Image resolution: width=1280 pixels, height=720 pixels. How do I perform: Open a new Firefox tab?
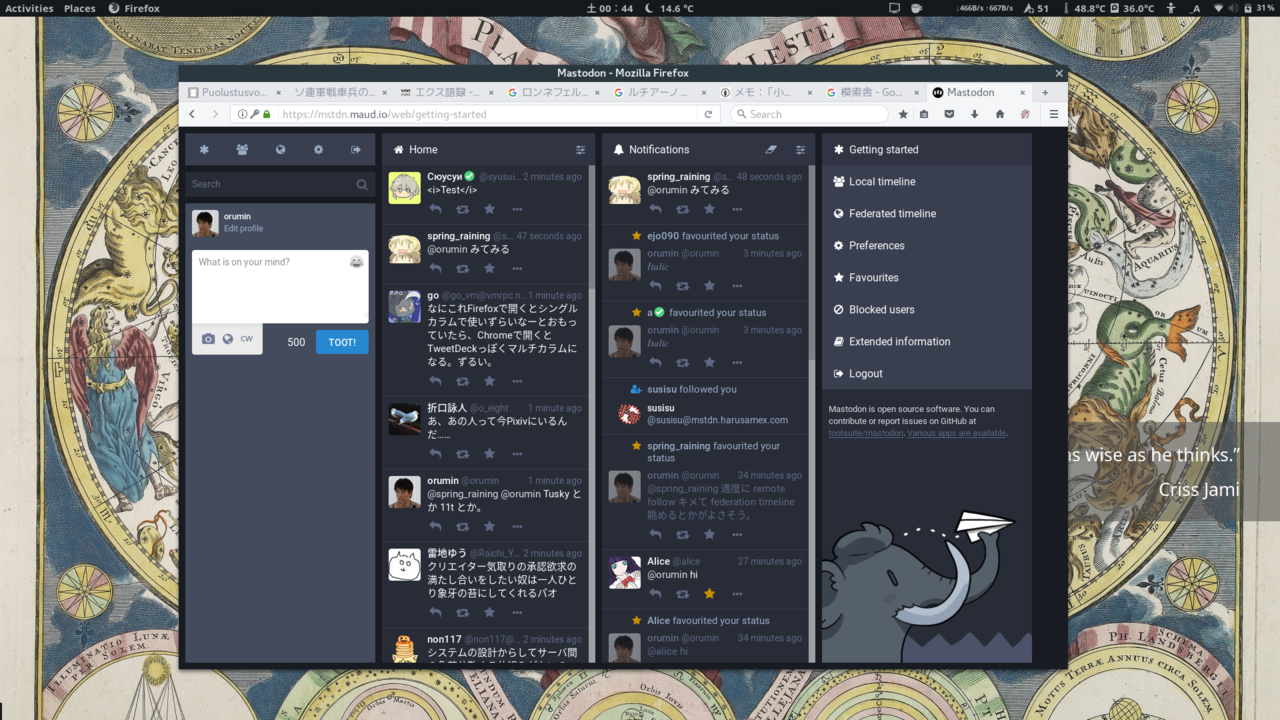click(1045, 92)
